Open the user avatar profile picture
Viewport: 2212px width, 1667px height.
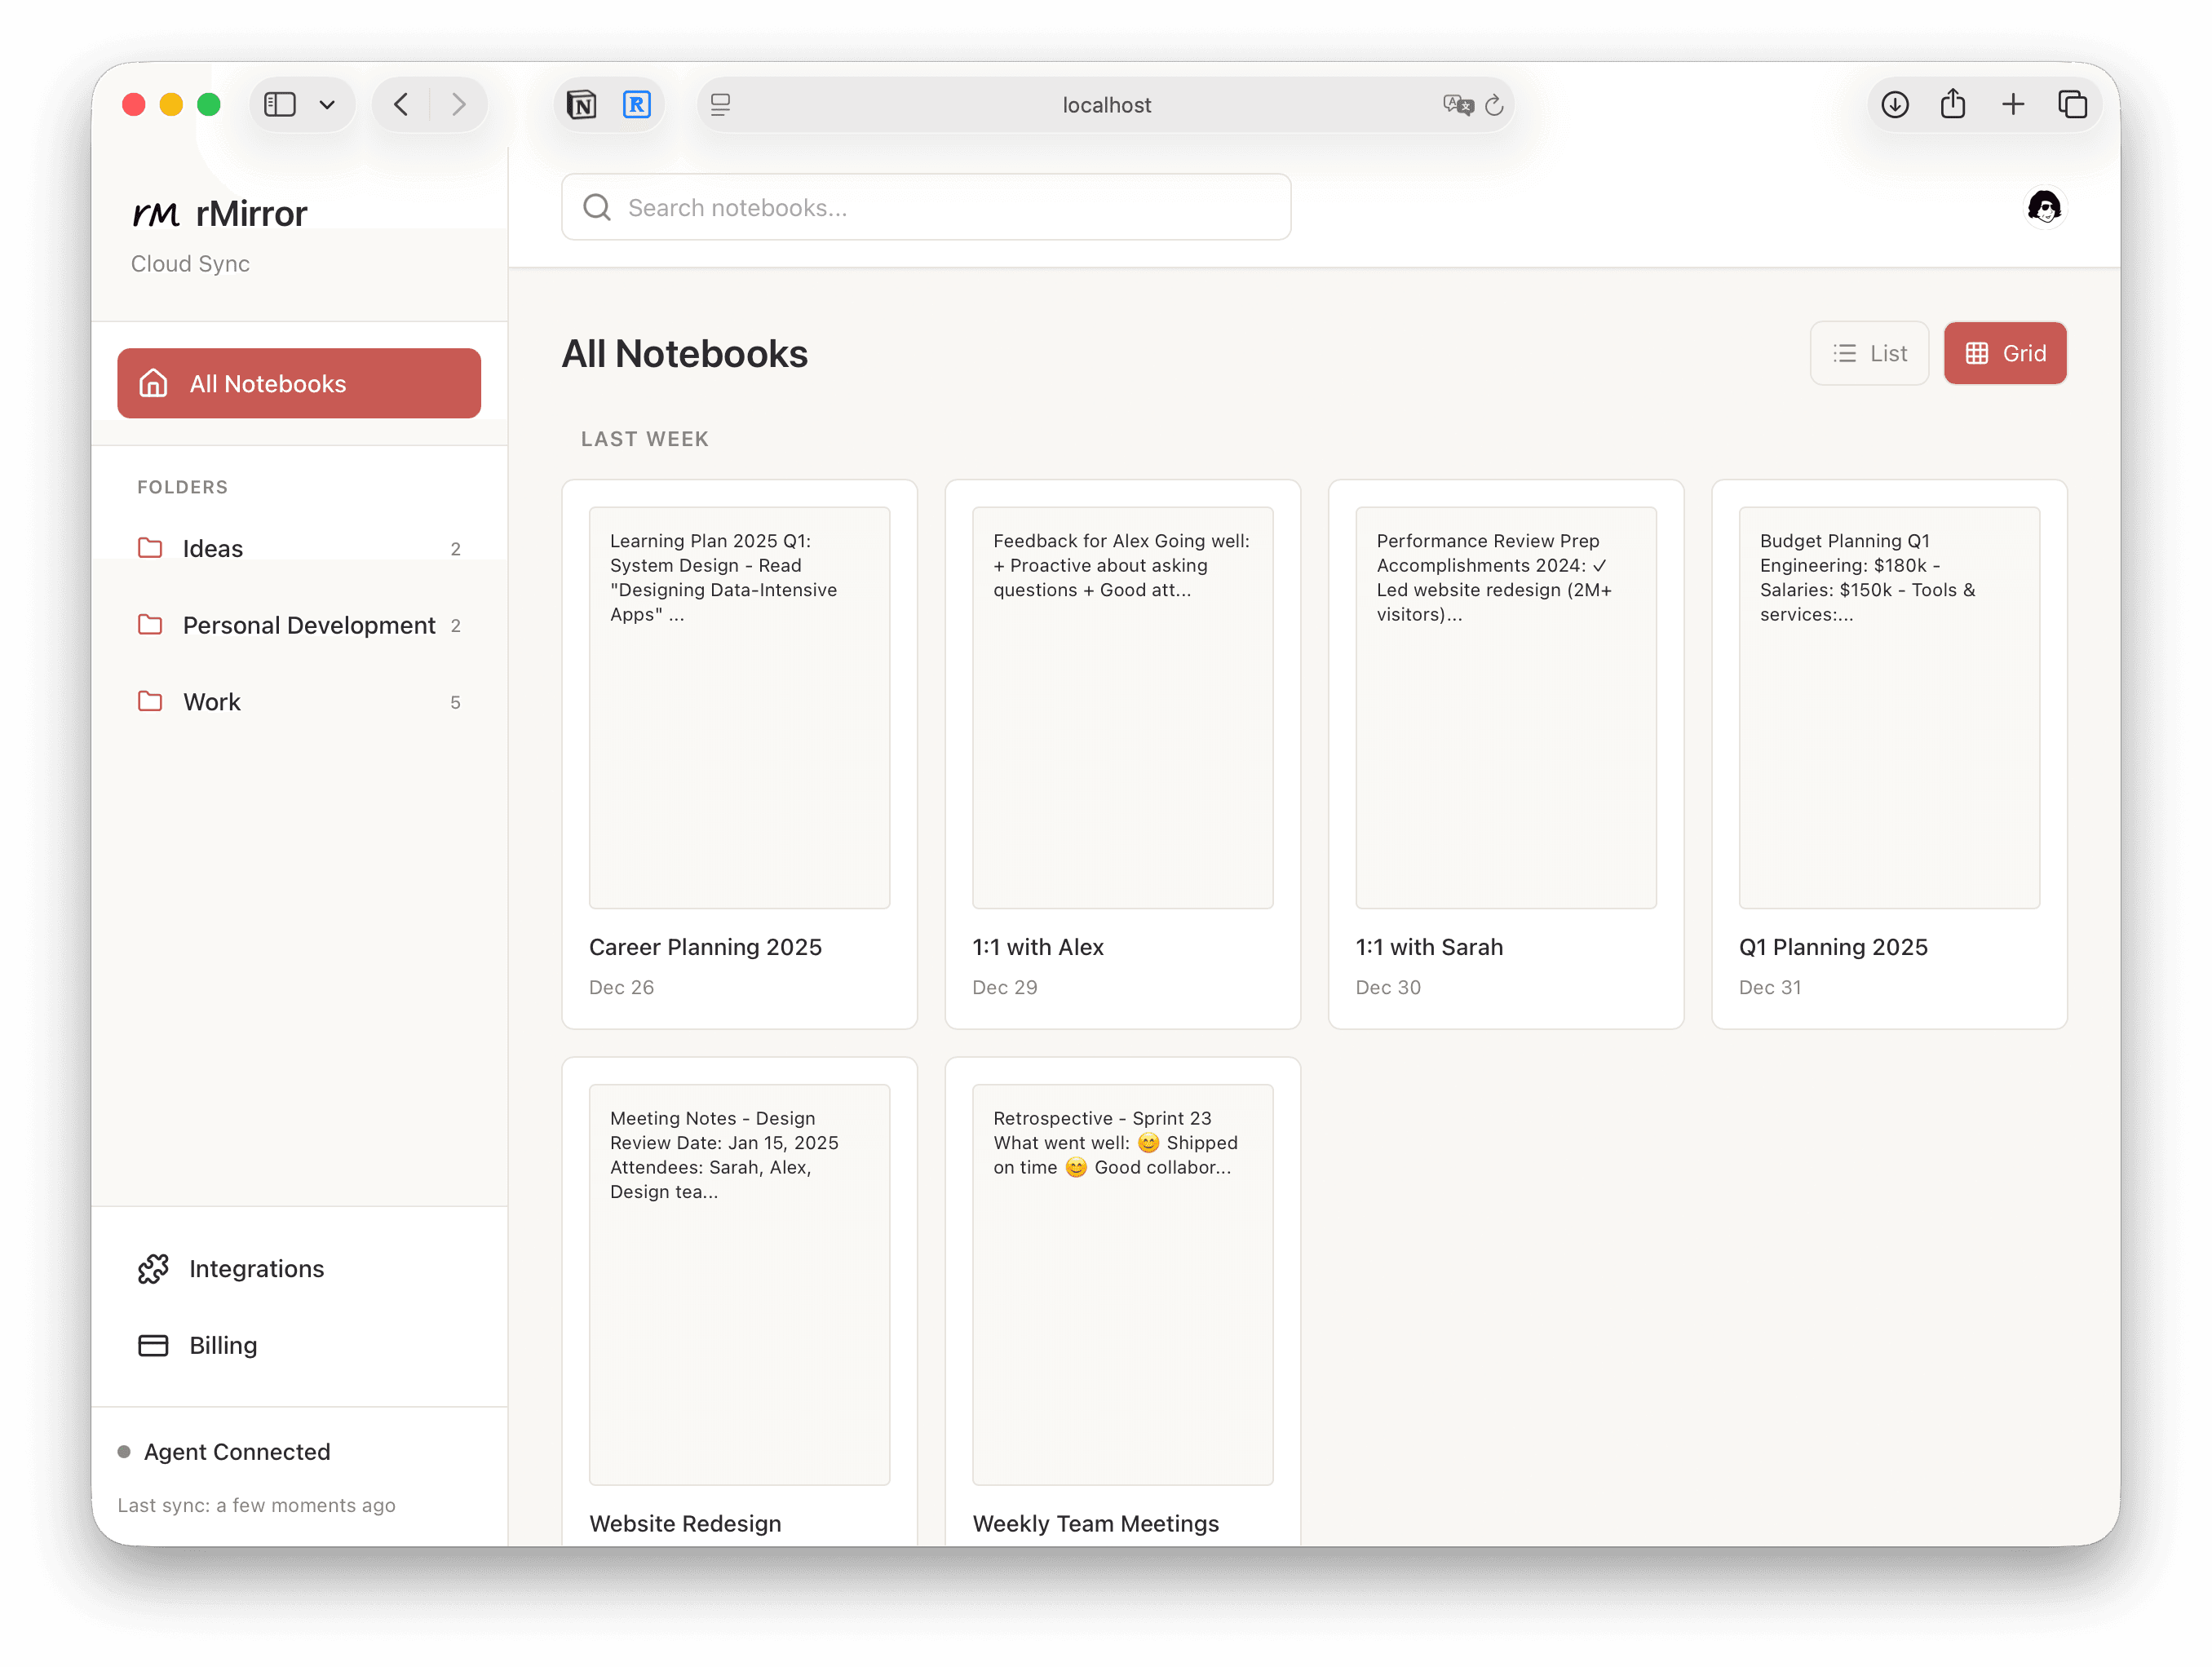(2046, 207)
